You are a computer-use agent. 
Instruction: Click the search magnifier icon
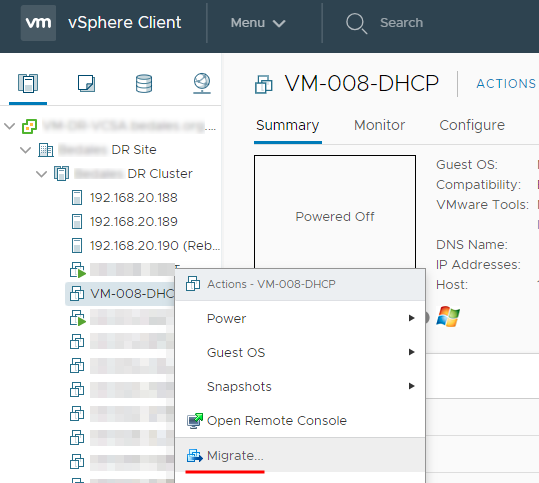356,23
